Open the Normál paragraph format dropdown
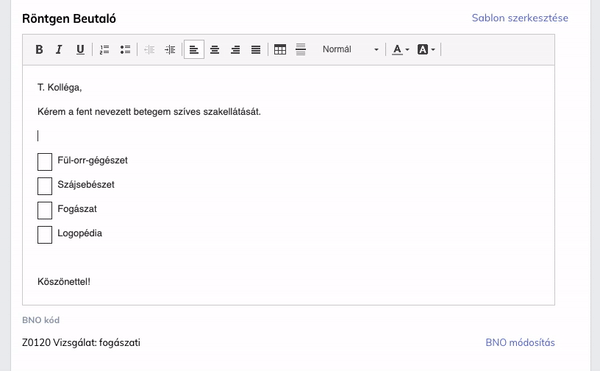 click(x=350, y=49)
